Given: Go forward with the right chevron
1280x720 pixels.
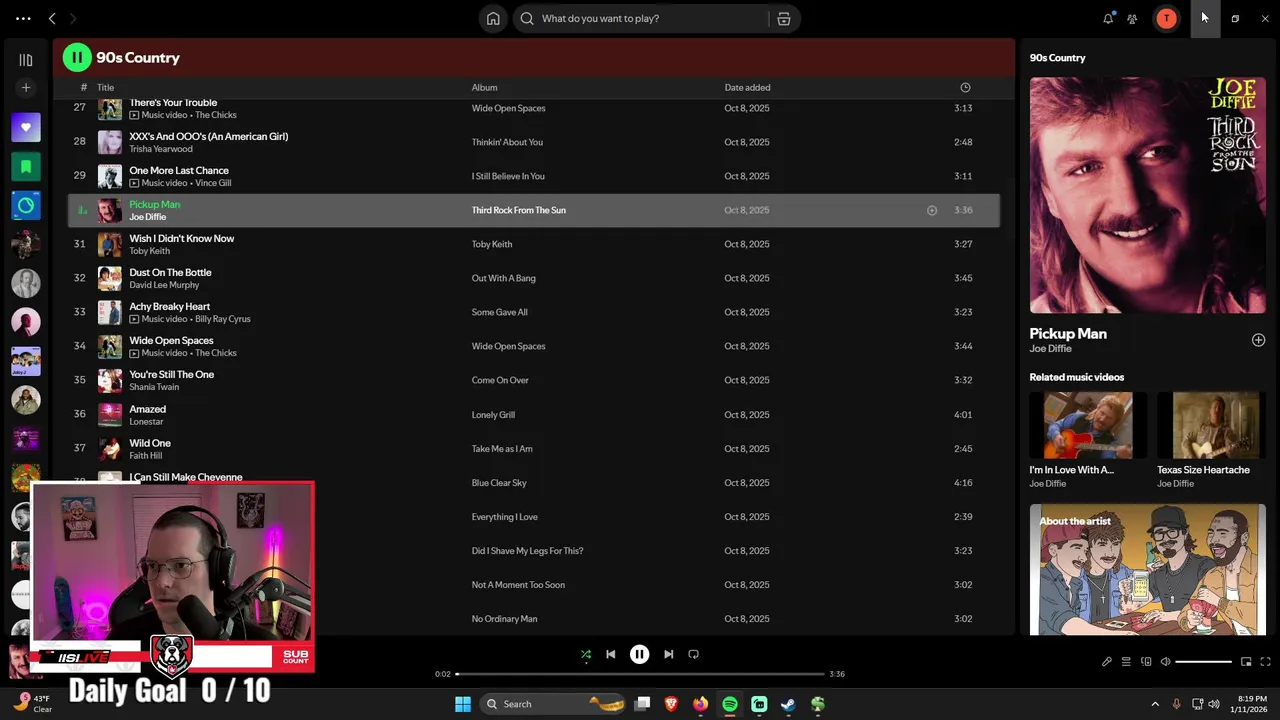Looking at the screenshot, I should (x=73, y=18).
